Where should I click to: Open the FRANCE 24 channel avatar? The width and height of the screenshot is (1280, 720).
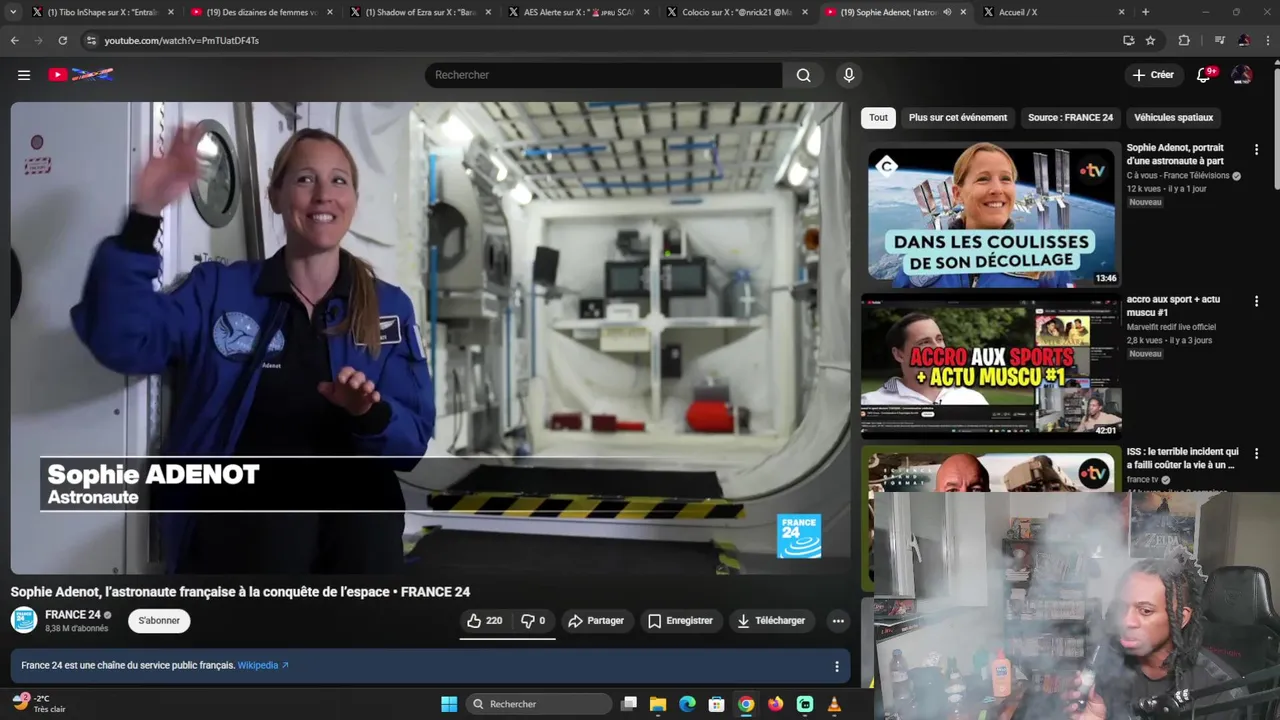[x=24, y=621]
